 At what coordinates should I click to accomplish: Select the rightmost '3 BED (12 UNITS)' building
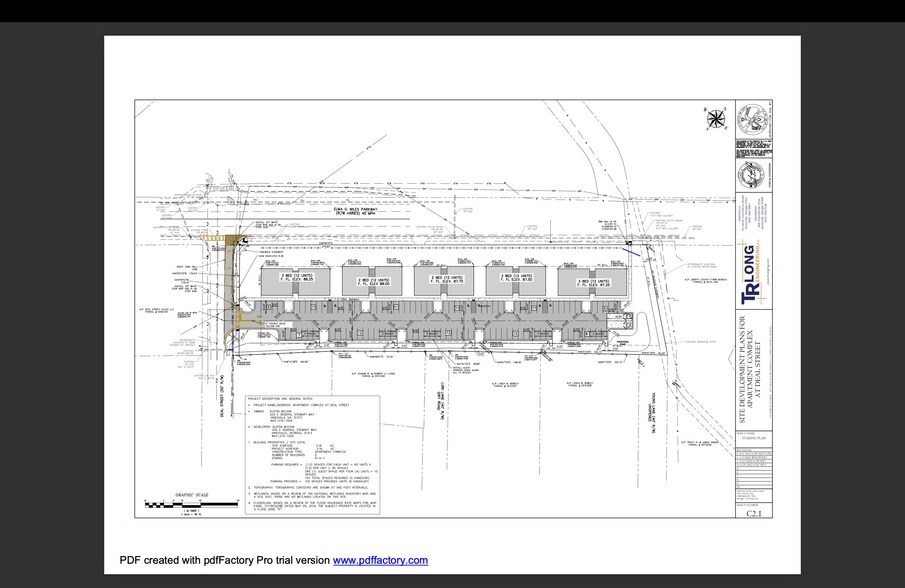click(592, 281)
